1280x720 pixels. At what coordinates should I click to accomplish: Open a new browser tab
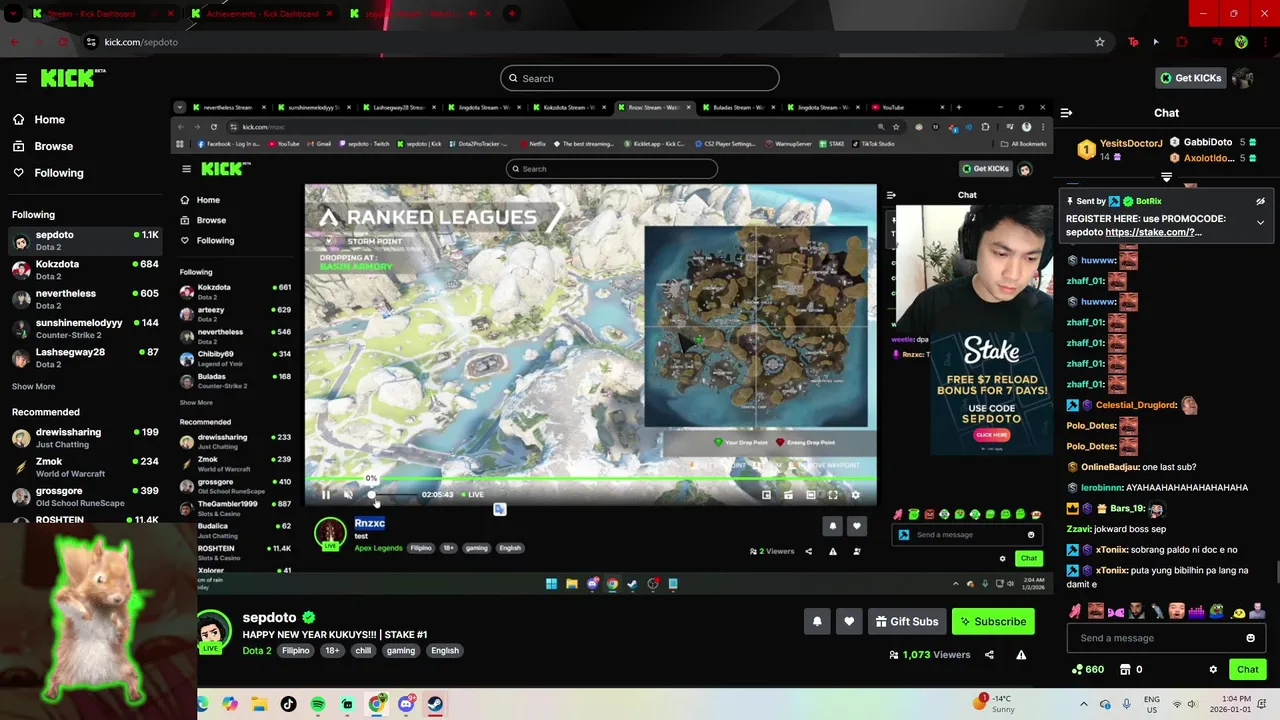pyautogui.click(x=511, y=14)
